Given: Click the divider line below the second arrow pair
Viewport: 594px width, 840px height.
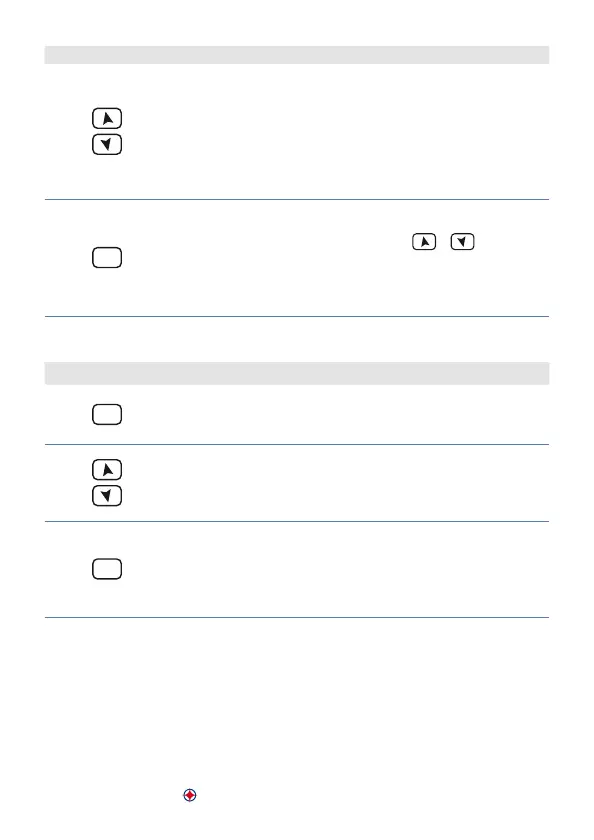Looking at the screenshot, I should [297, 521].
